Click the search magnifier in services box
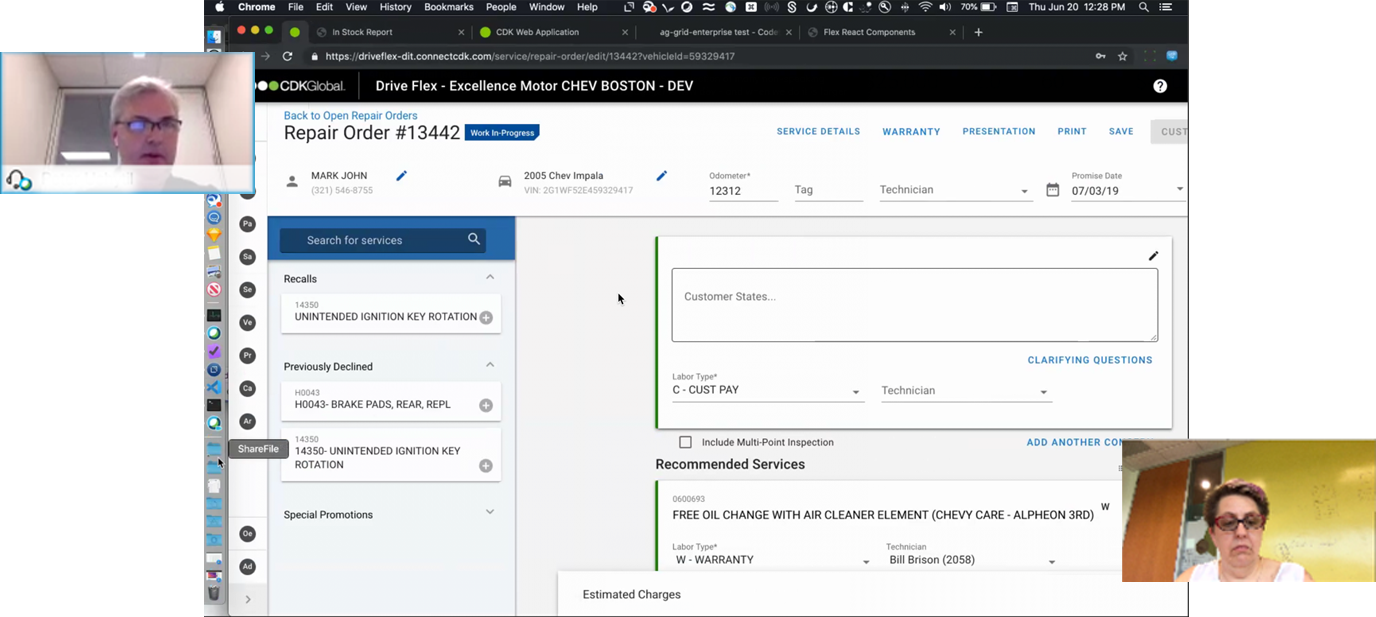Screen dimensions: 1376x617 [474, 239]
